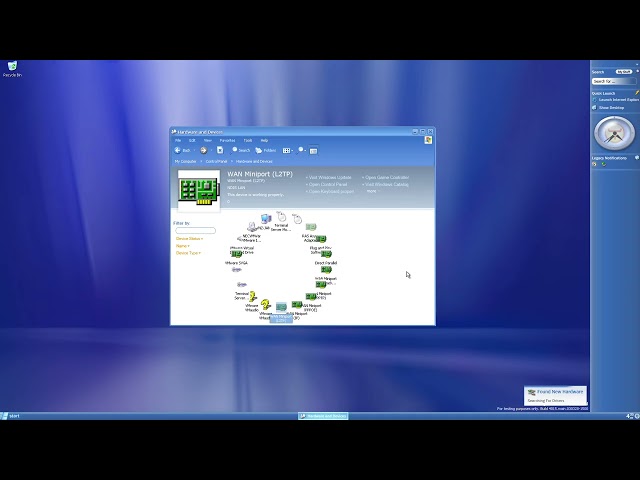Click second green Legacy Notifications icon
The height and width of the screenshot is (480, 640).
point(603,164)
